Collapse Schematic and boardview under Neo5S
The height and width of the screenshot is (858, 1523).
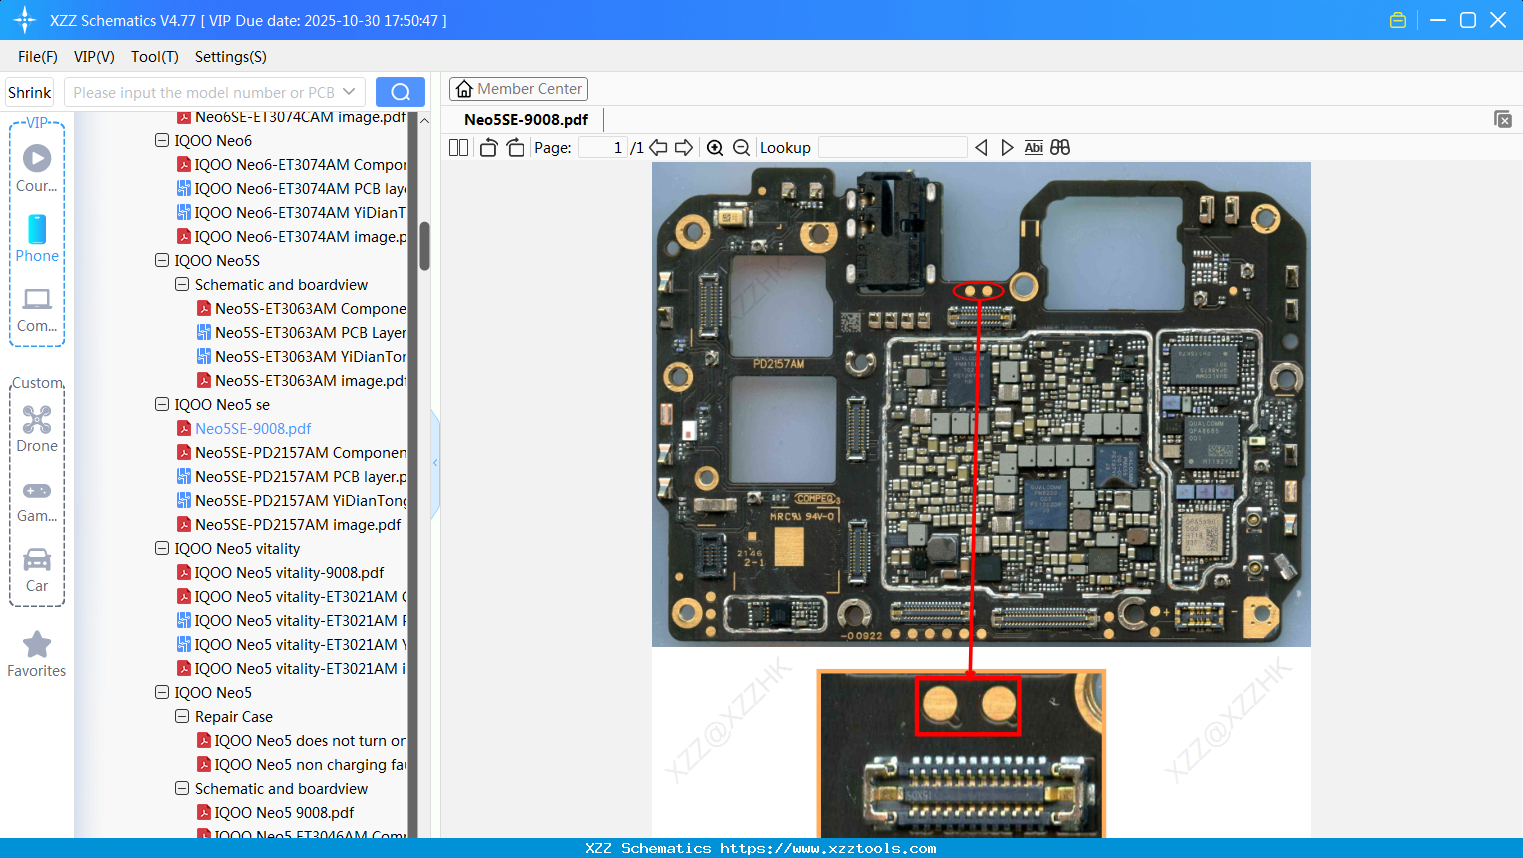182,285
